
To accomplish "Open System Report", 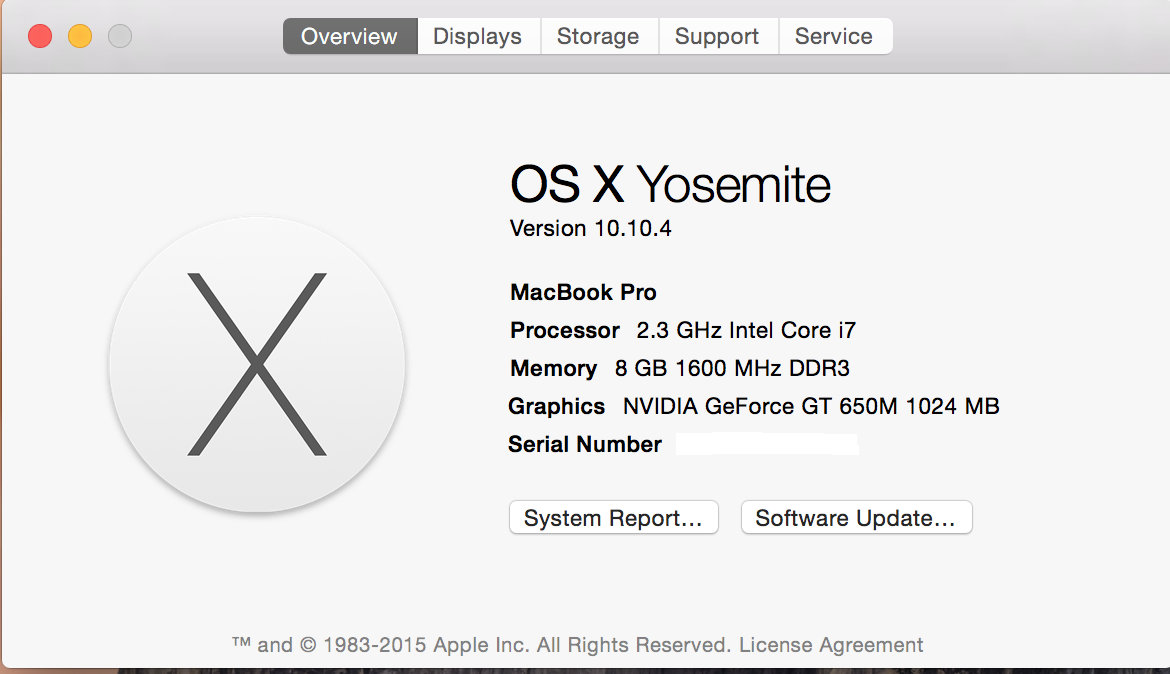I will tap(613, 518).
